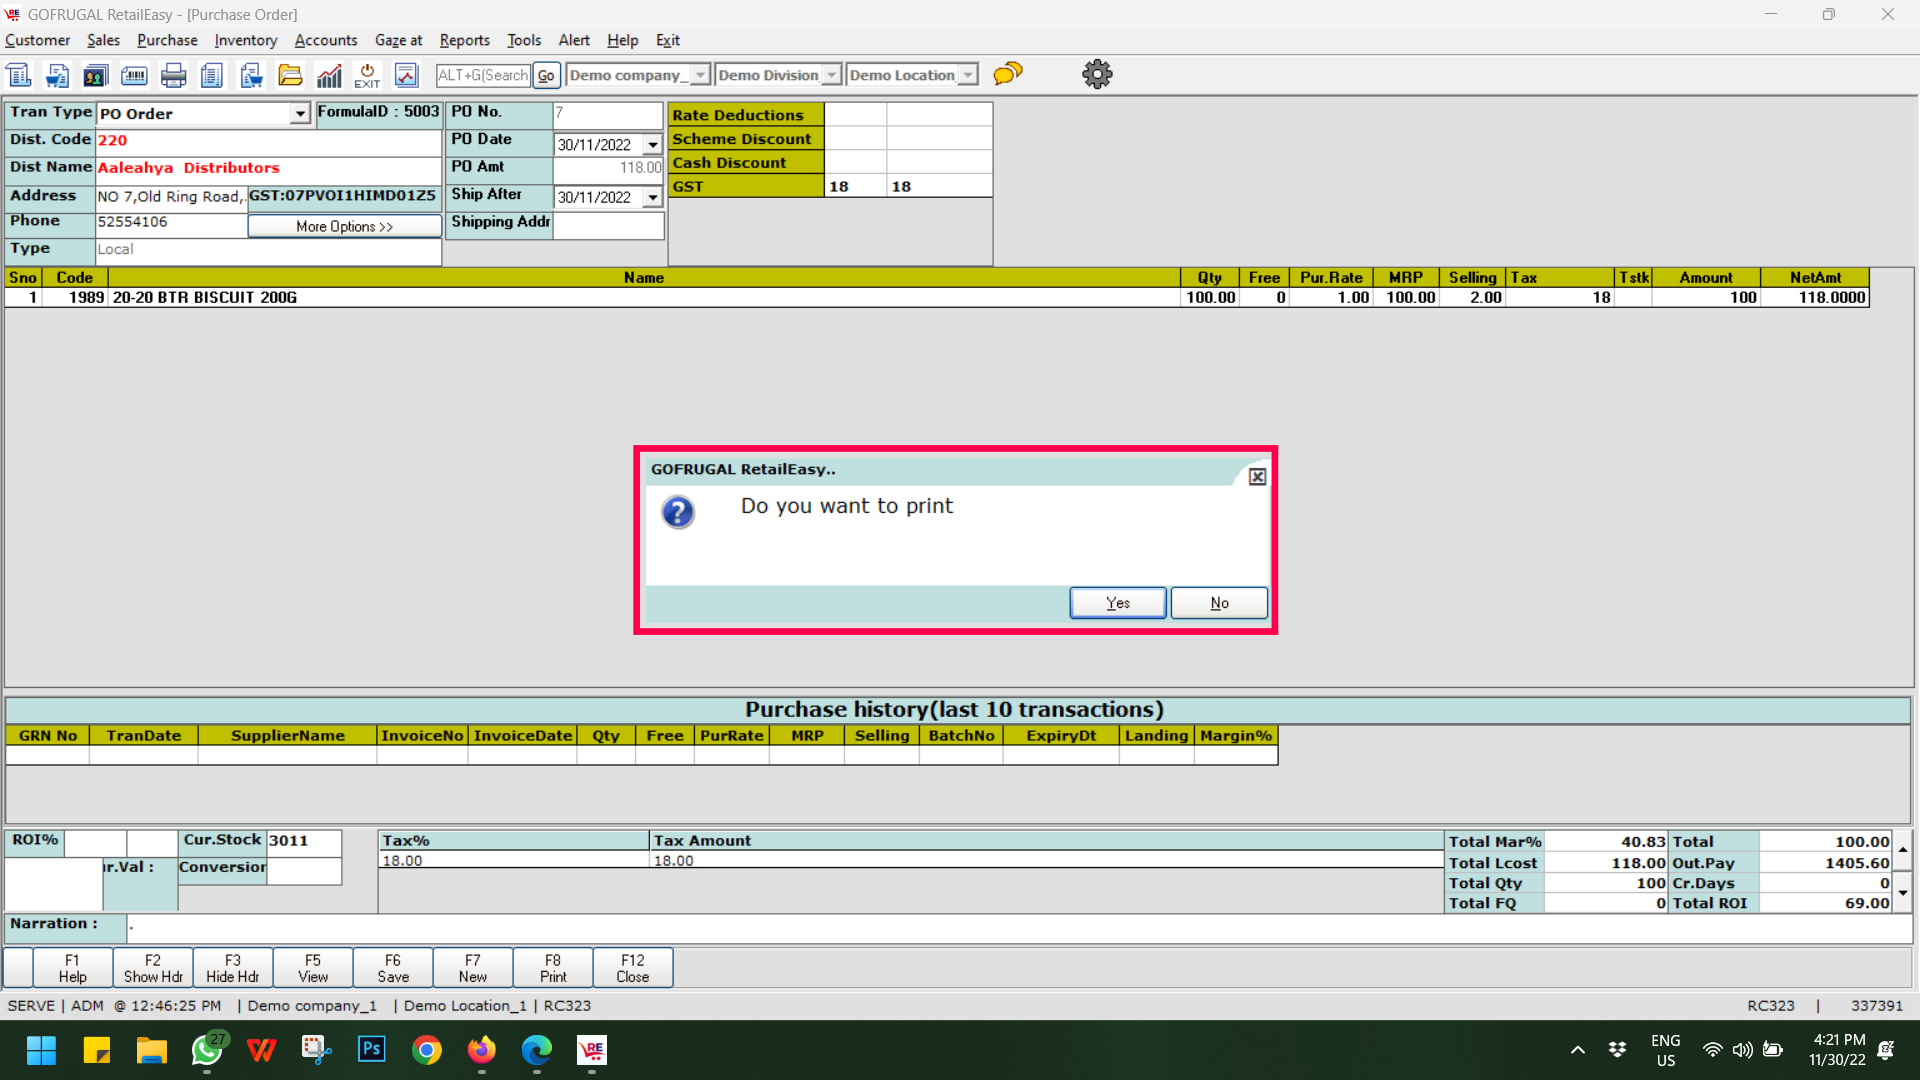The height and width of the screenshot is (1080, 1920).
Task: Expand the Demo Division dropdown
Action: tap(832, 75)
